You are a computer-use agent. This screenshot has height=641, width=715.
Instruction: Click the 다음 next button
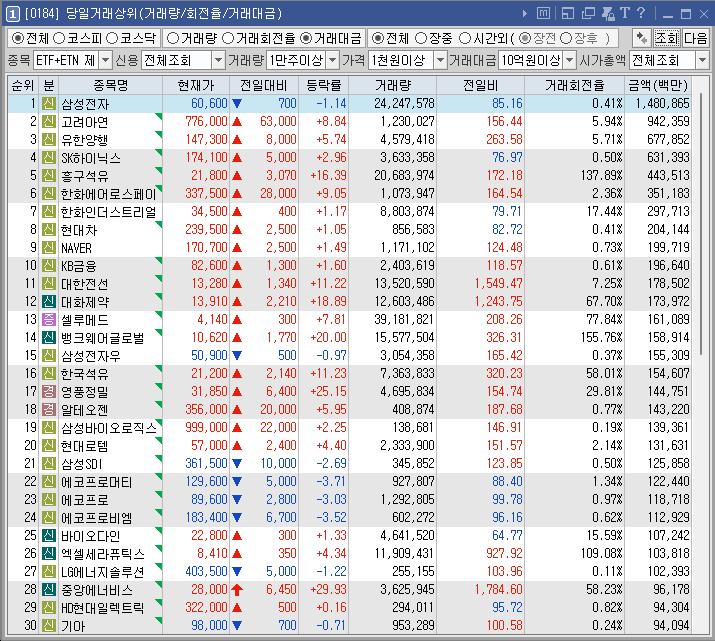click(695, 38)
